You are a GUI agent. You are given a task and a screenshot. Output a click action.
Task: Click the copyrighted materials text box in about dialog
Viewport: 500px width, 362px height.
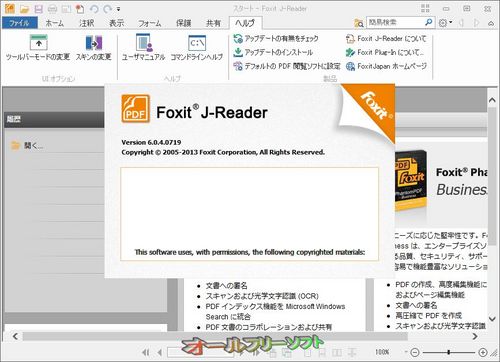click(x=250, y=214)
